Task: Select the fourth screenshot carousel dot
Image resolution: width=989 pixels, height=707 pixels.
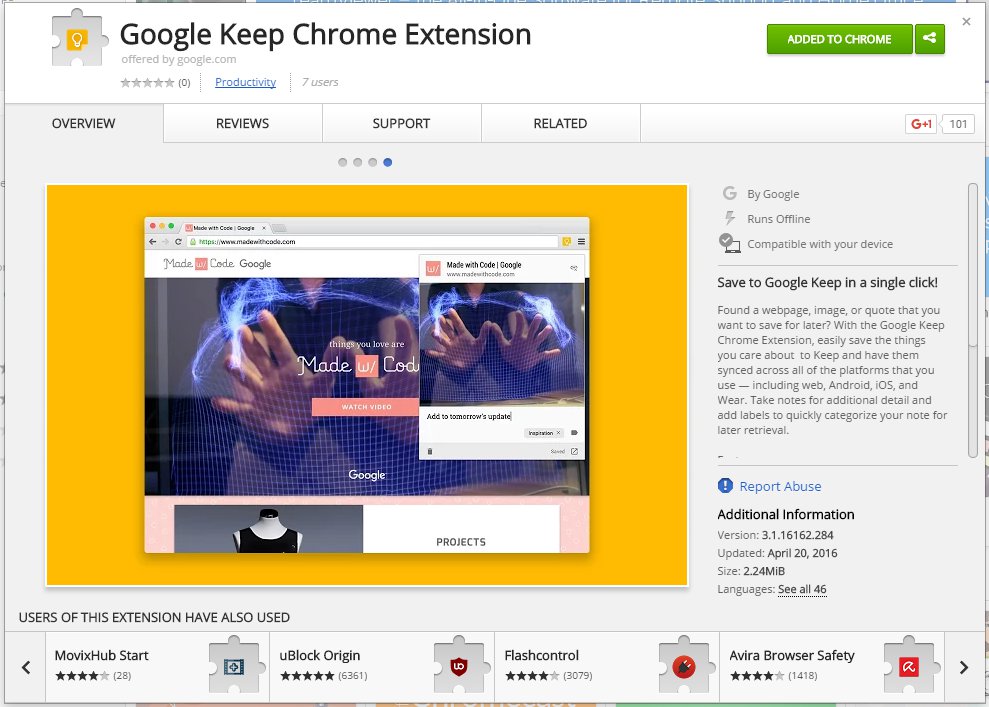Action: (x=388, y=162)
